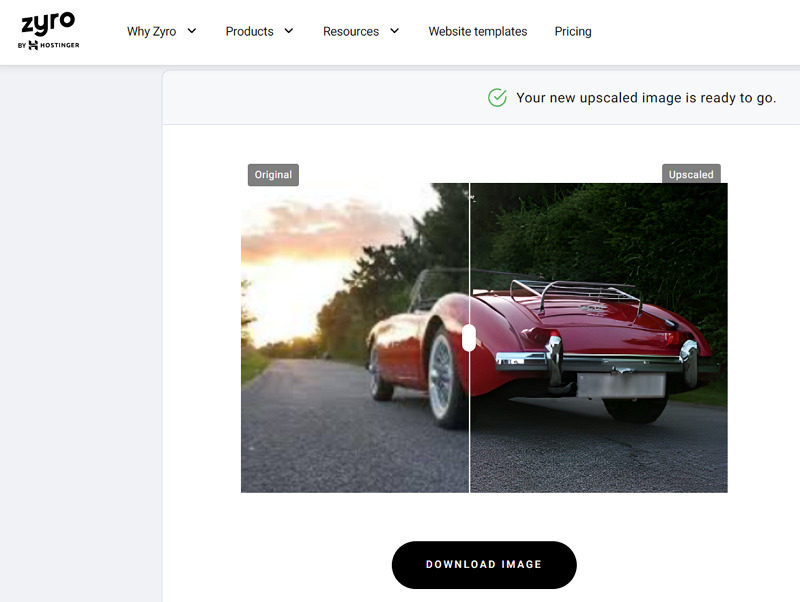Click the Original label badge
This screenshot has width=800, height=602.
(273, 174)
